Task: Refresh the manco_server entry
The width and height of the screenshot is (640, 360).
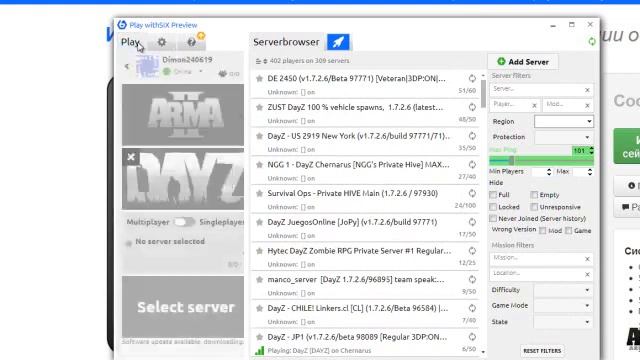Action: point(472,279)
